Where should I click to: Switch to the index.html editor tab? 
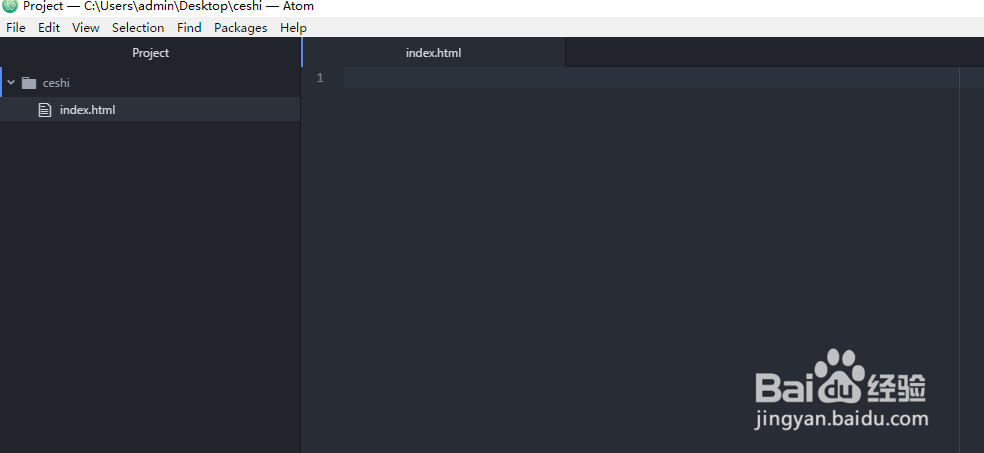click(434, 53)
